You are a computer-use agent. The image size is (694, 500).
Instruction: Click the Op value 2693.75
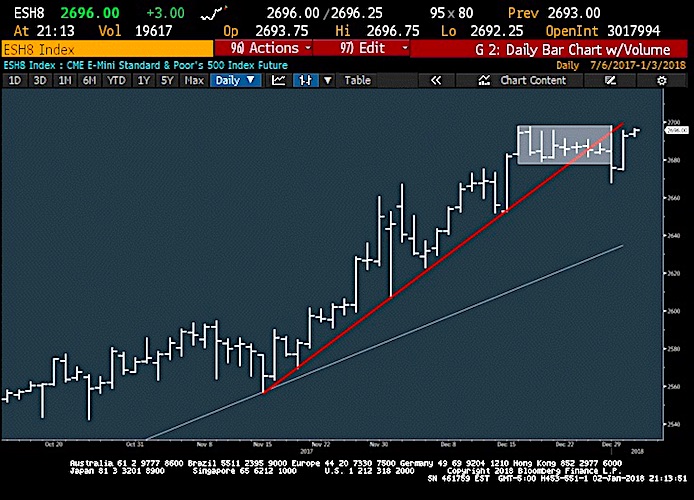[282, 31]
